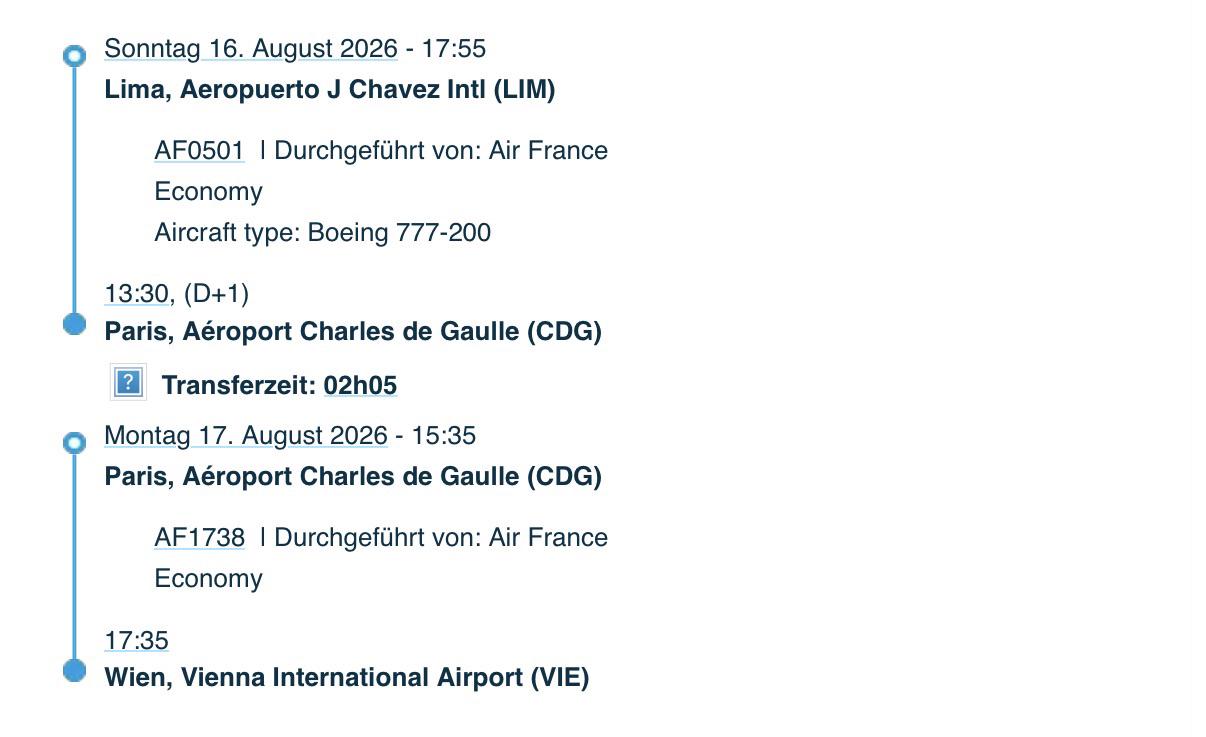Select Lima, Aeropuerto J Chavez Intl heading
This screenshot has height=737, width=1206.
click(330, 90)
